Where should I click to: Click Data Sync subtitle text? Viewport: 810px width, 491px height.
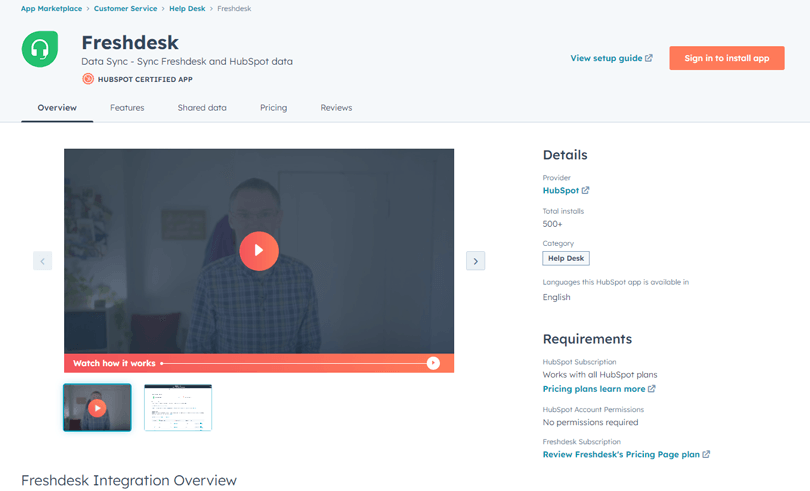pyautogui.click(x=187, y=62)
